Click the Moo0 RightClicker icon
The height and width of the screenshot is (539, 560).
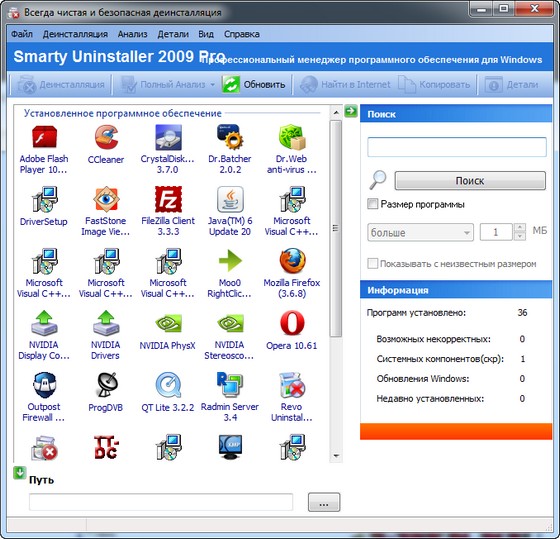tap(230, 261)
